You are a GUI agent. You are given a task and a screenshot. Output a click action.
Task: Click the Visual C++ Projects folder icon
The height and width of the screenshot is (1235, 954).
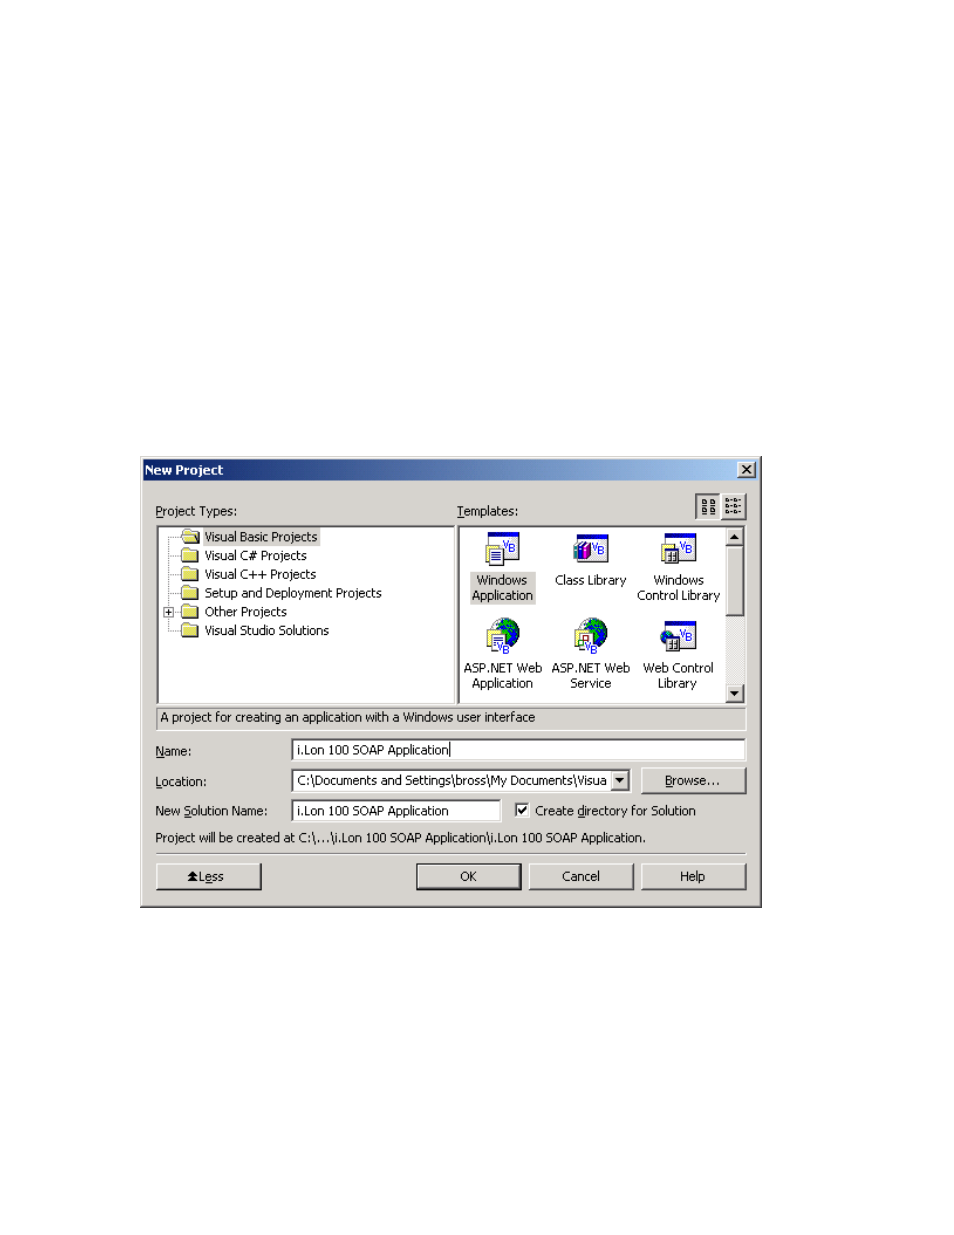190,574
